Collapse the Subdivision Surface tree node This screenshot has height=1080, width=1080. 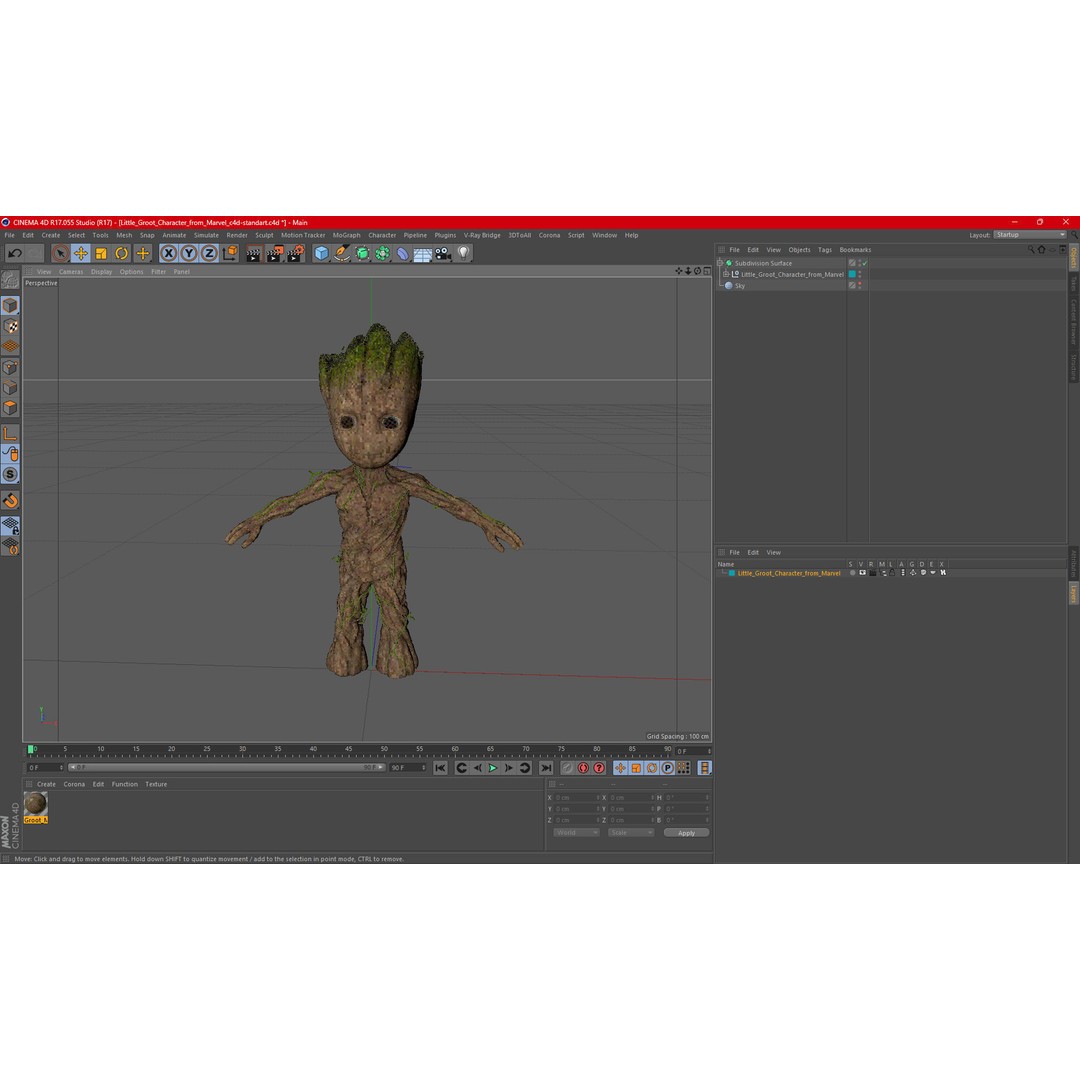click(x=720, y=263)
